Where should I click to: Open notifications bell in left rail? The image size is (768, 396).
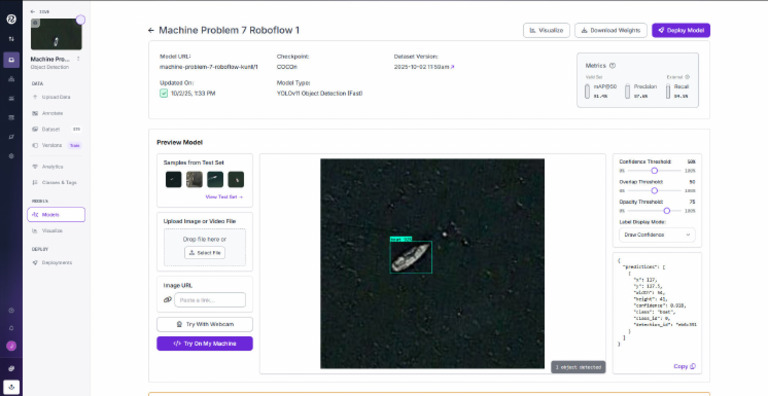11,328
